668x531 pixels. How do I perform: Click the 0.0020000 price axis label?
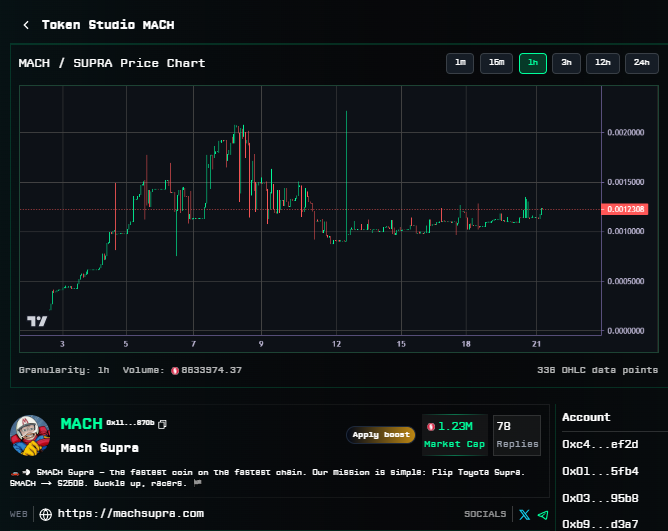coord(625,133)
